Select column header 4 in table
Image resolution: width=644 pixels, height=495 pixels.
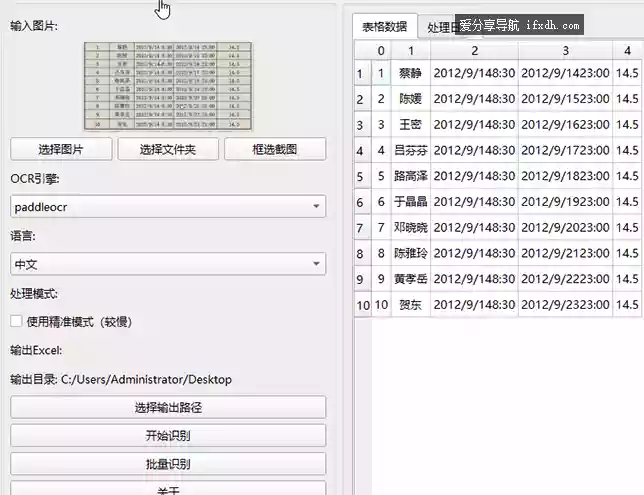[627, 50]
